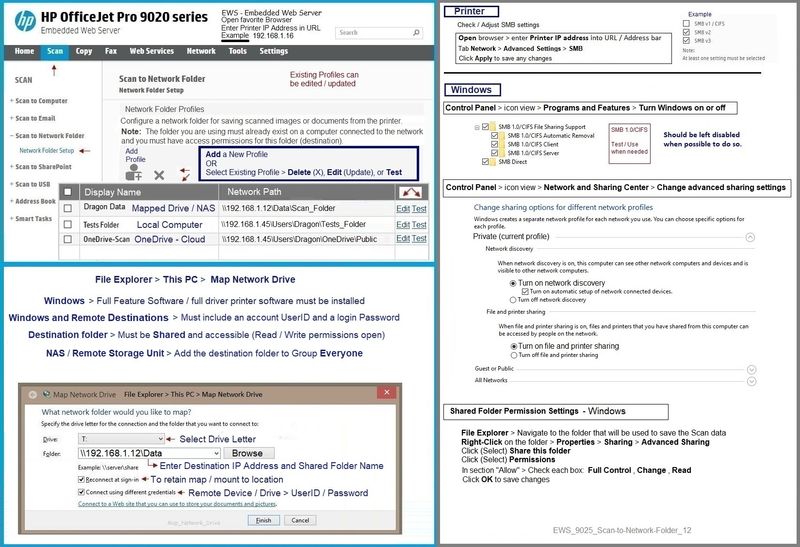
Task: Click the Network Folder Setup link
Action: pos(46,151)
